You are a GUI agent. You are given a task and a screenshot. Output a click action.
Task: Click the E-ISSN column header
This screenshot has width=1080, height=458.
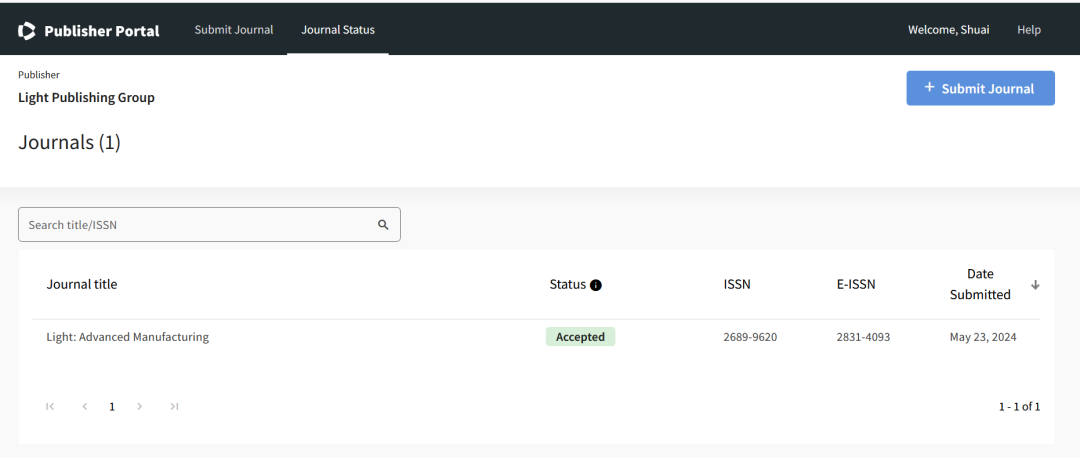[x=856, y=284]
